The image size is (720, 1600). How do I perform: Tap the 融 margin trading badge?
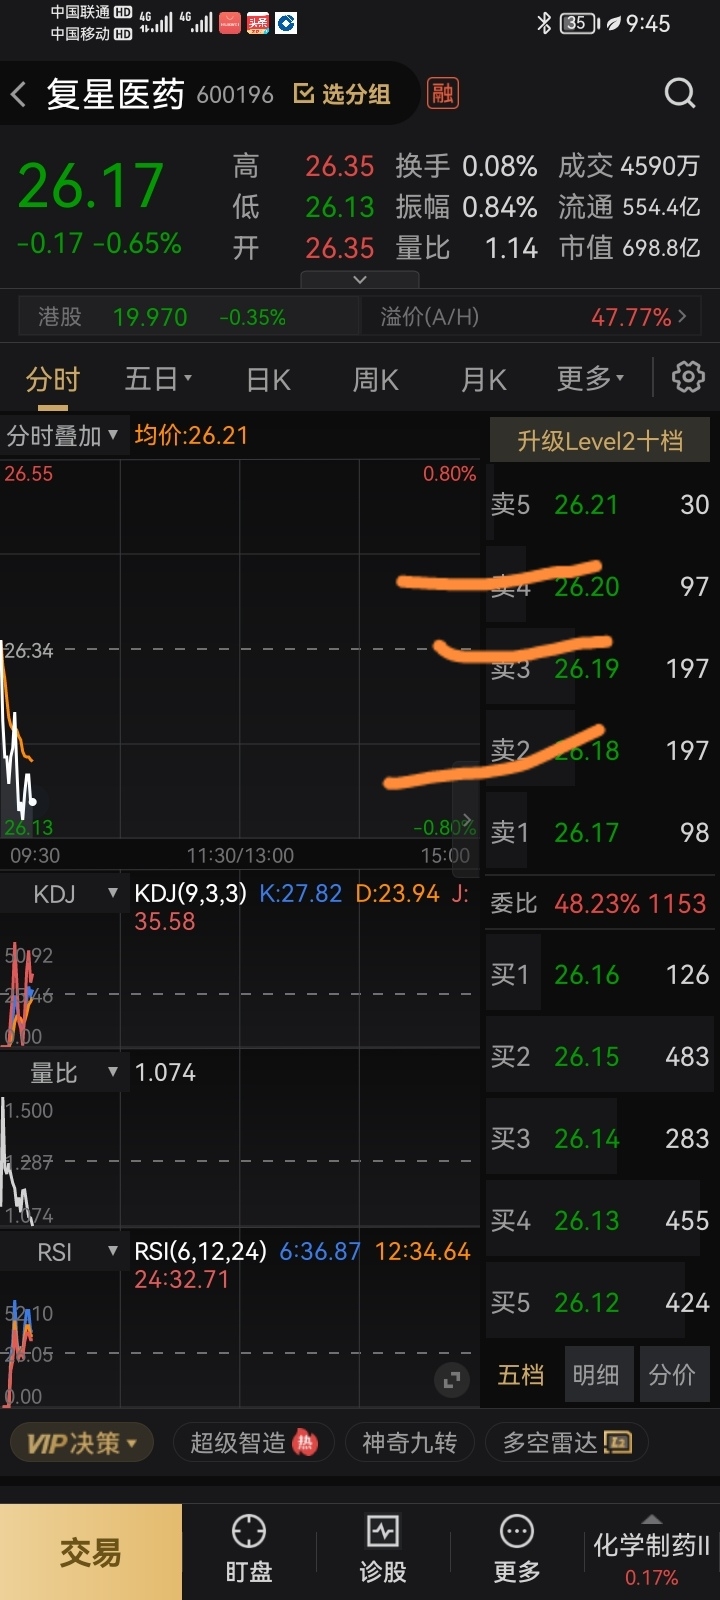442,94
